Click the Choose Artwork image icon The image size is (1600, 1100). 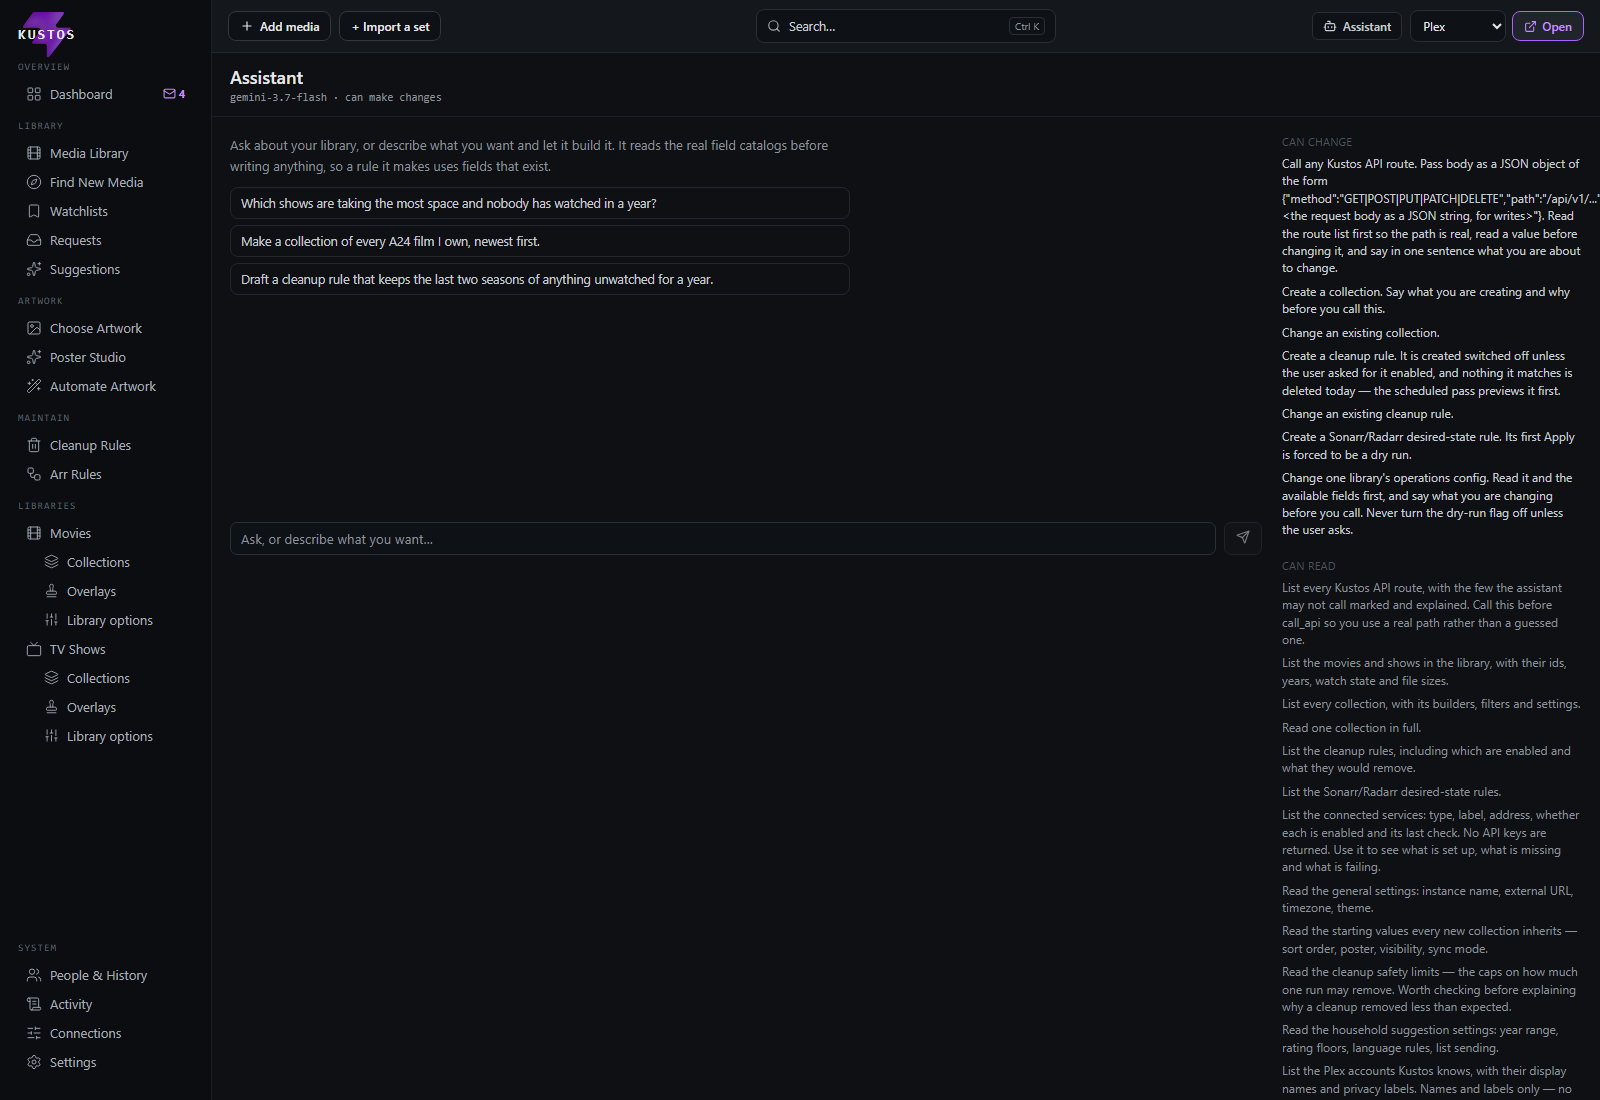34,328
